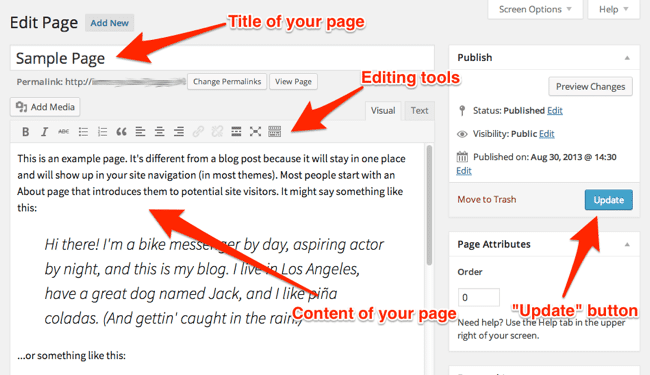Click Change Permalinks button

pos(227,82)
